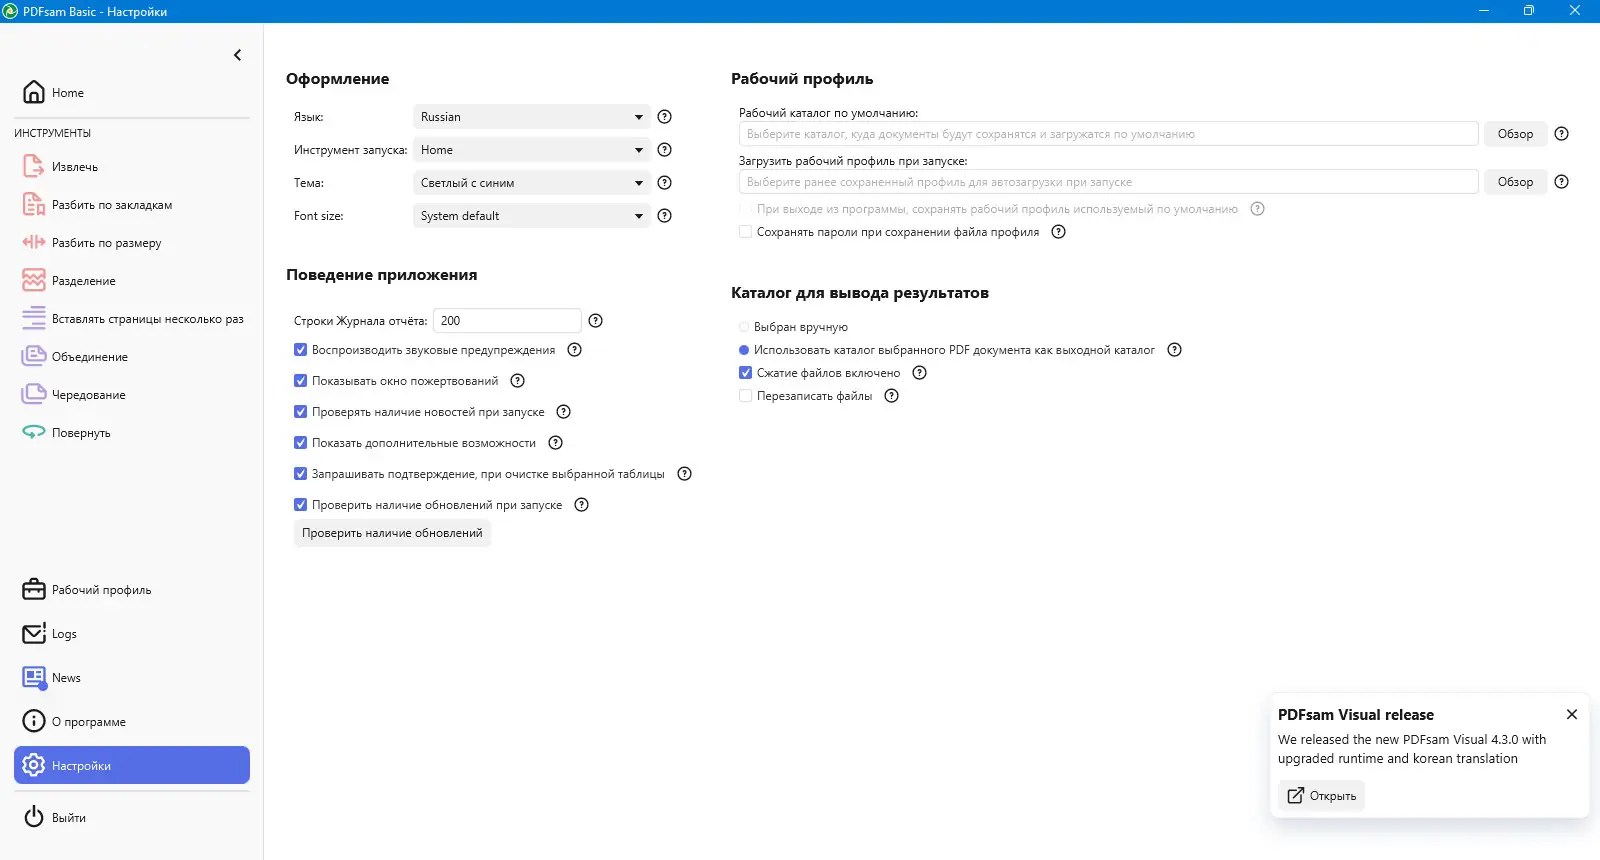This screenshot has width=1600, height=860.
Task: Open the Logs icon in sidebar
Action: pyautogui.click(x=33, y=634)
